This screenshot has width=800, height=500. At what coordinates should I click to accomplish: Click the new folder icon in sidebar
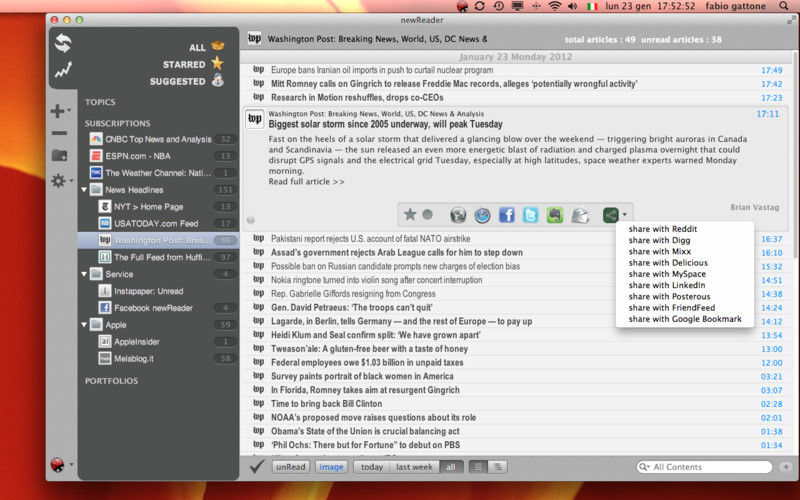(x=59, y=156)
